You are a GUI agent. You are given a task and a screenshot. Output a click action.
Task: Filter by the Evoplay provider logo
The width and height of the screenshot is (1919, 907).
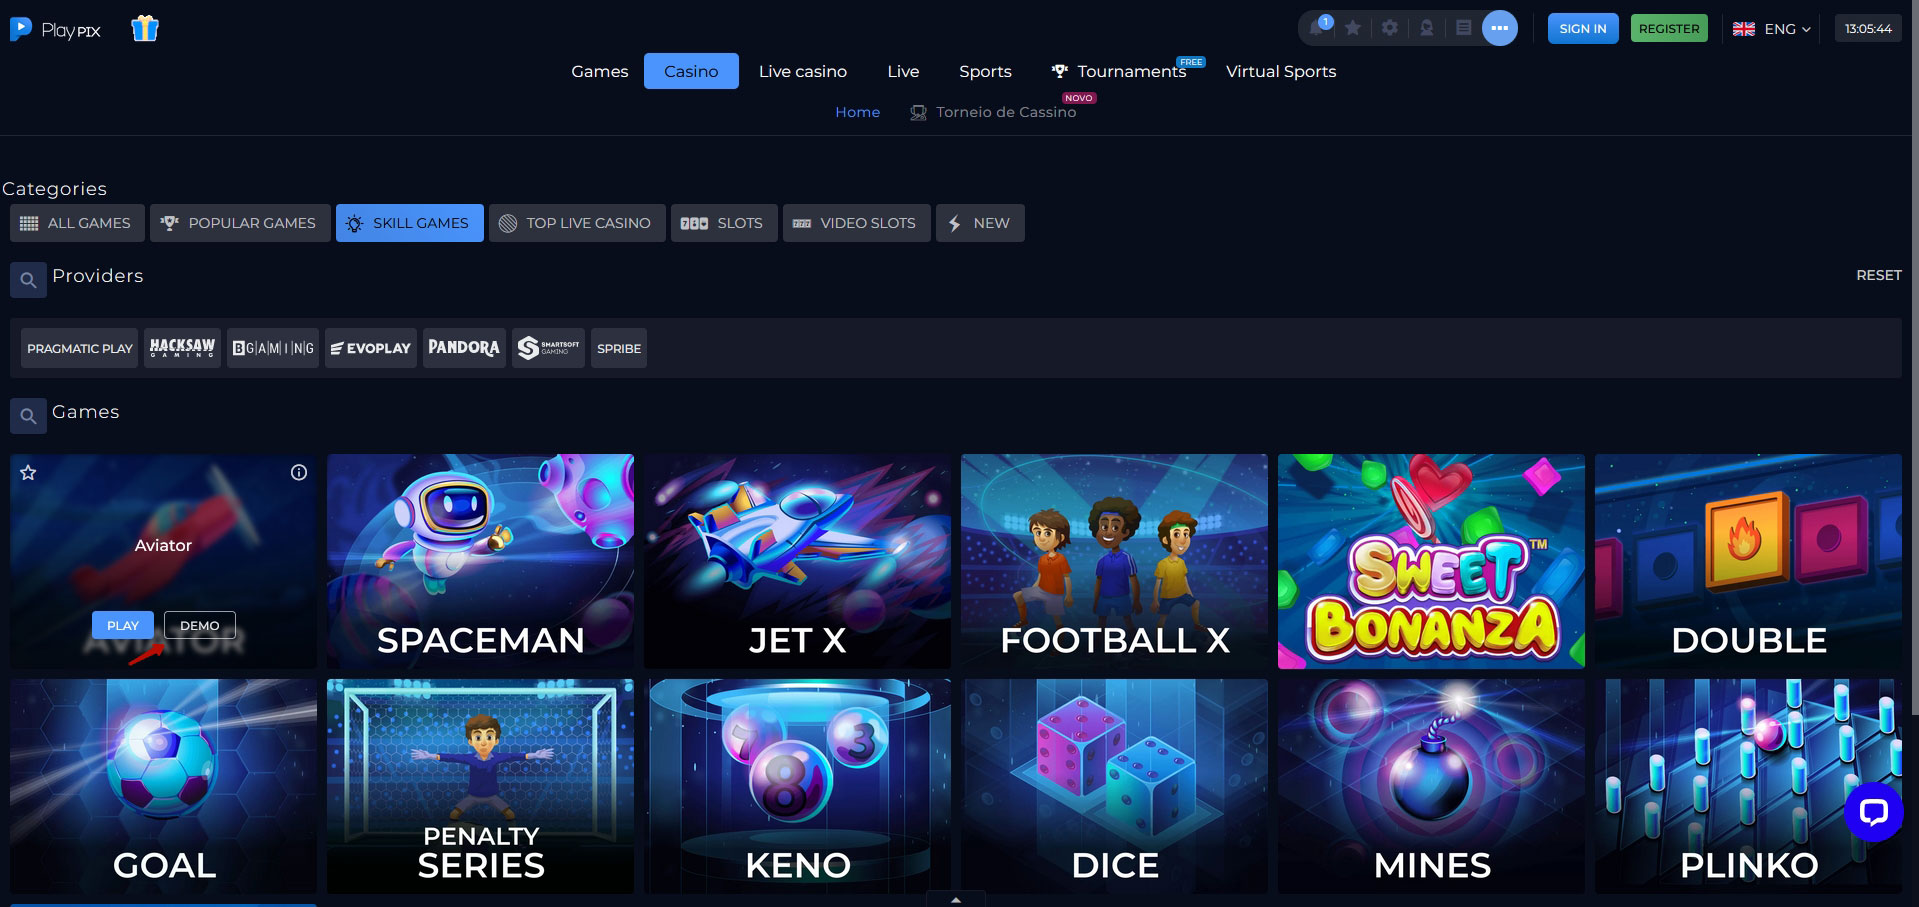coord(371,348)
